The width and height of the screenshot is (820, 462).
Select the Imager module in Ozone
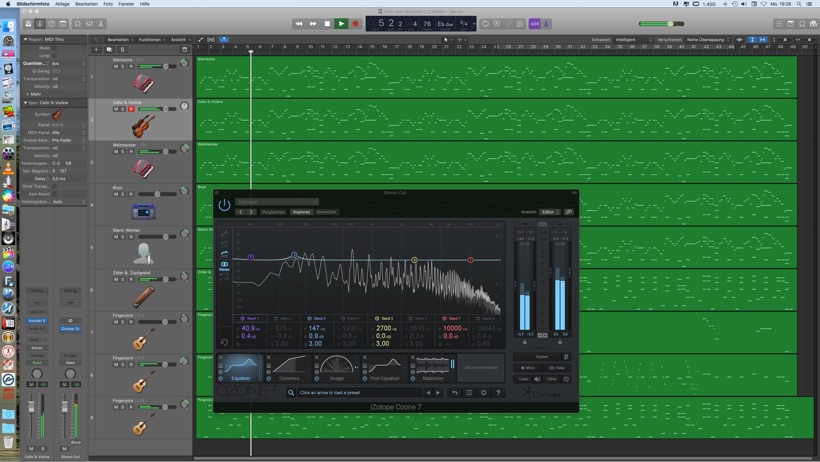tap(337, 368)
